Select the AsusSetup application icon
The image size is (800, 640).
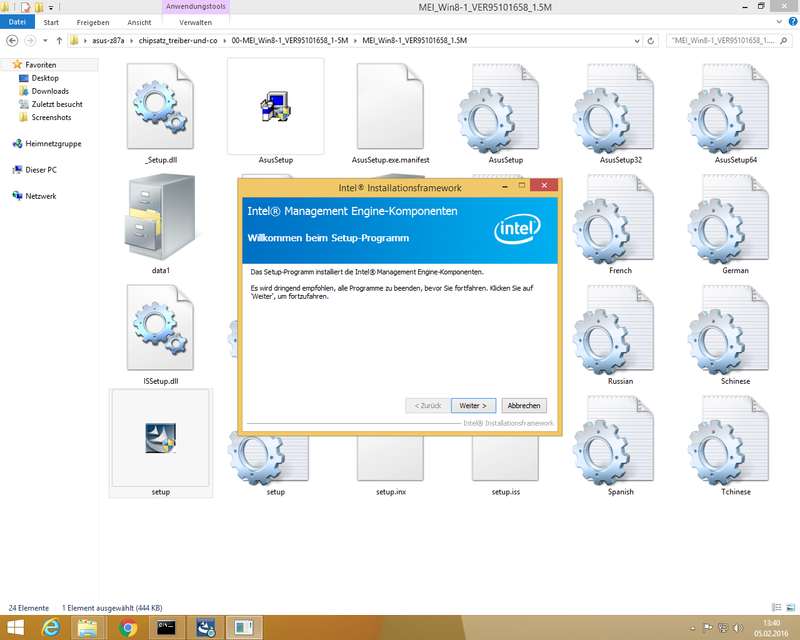276,106
